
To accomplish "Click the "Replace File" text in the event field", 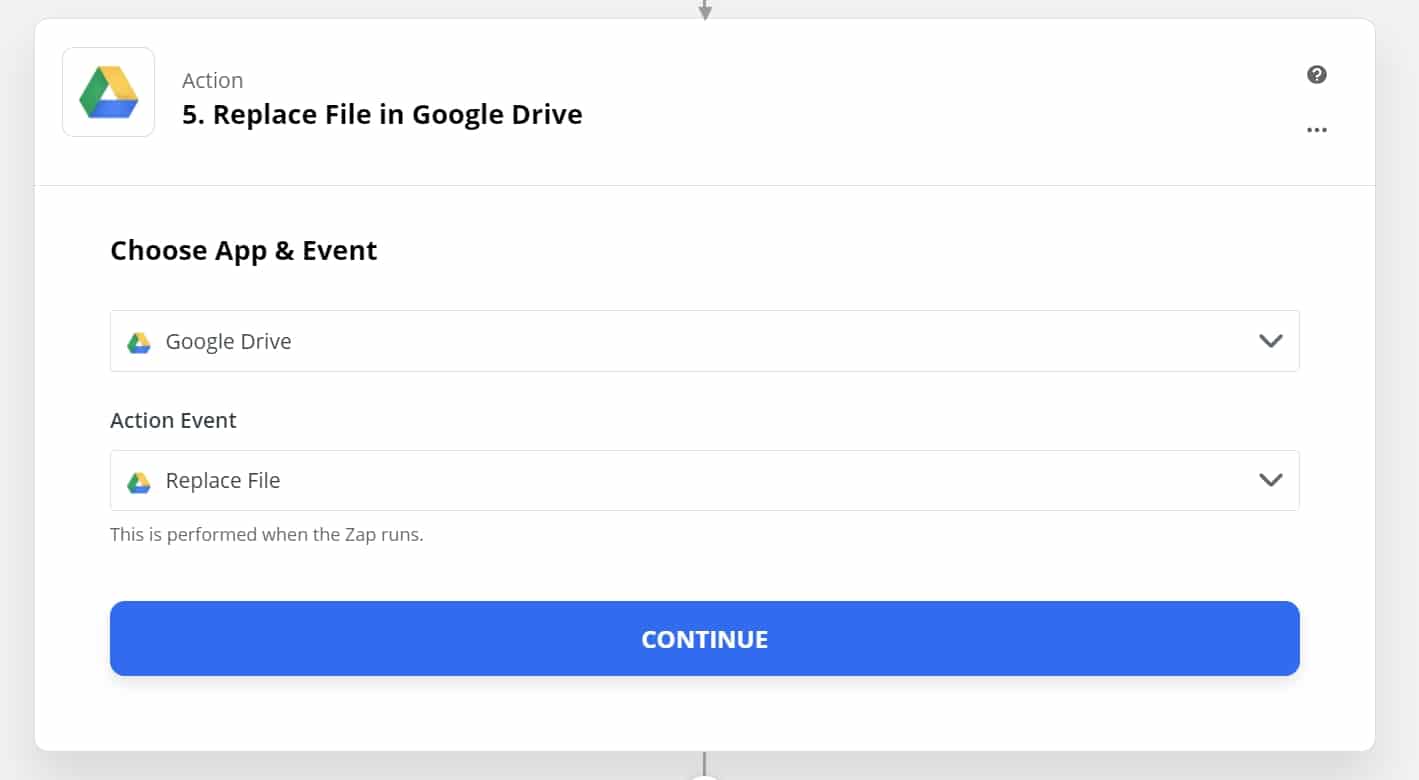I will point(223,480).
